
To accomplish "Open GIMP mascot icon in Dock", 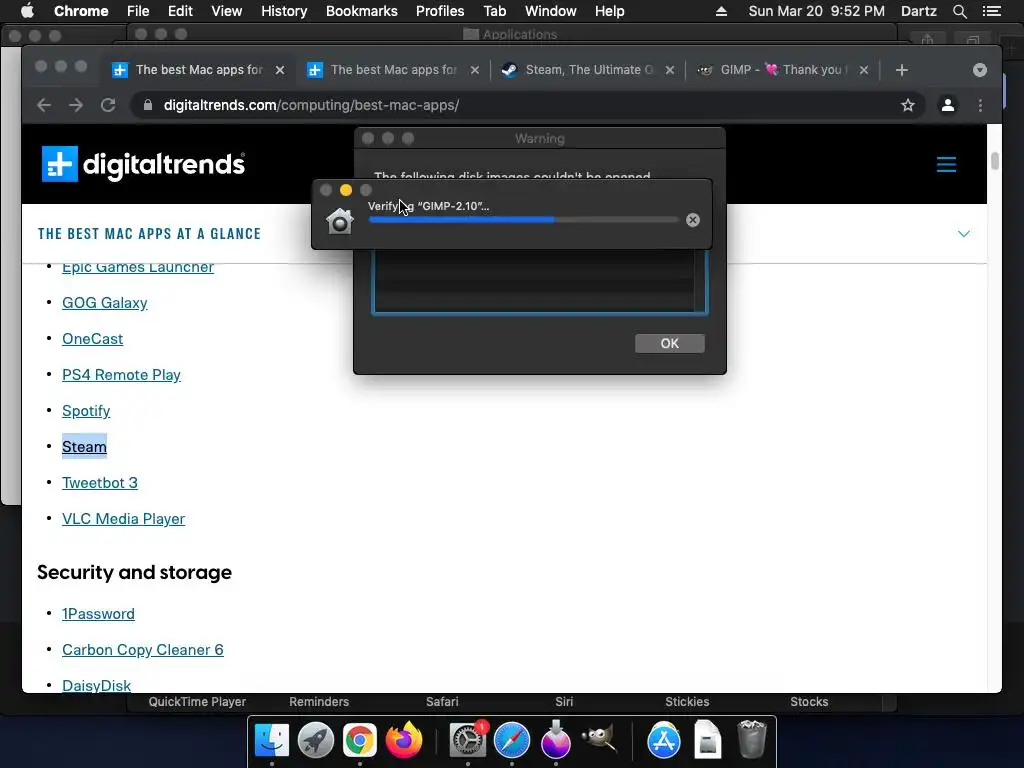I will pyautogui.click(x=600, y=739).
